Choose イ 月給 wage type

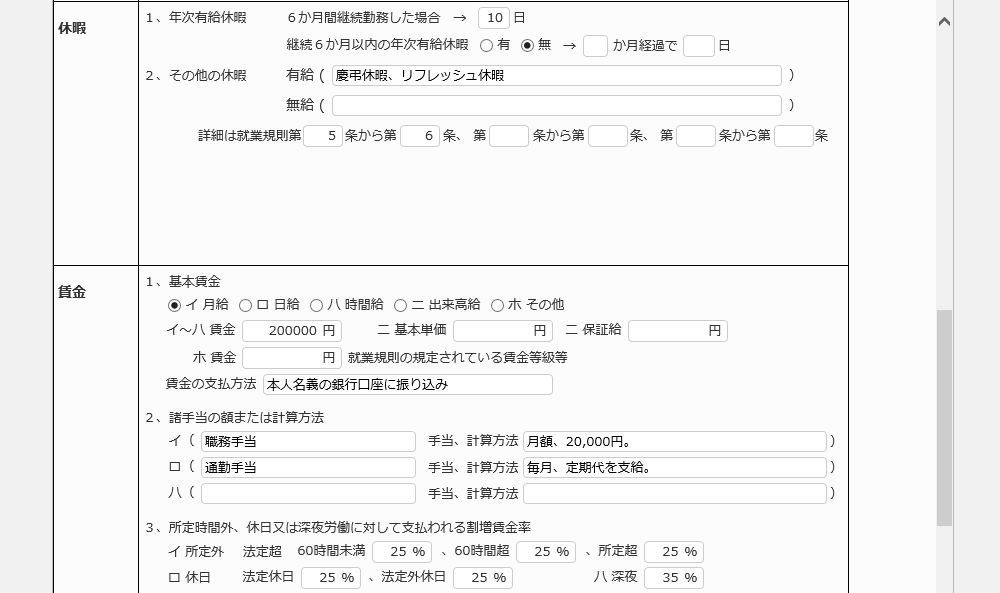point(175,305)
